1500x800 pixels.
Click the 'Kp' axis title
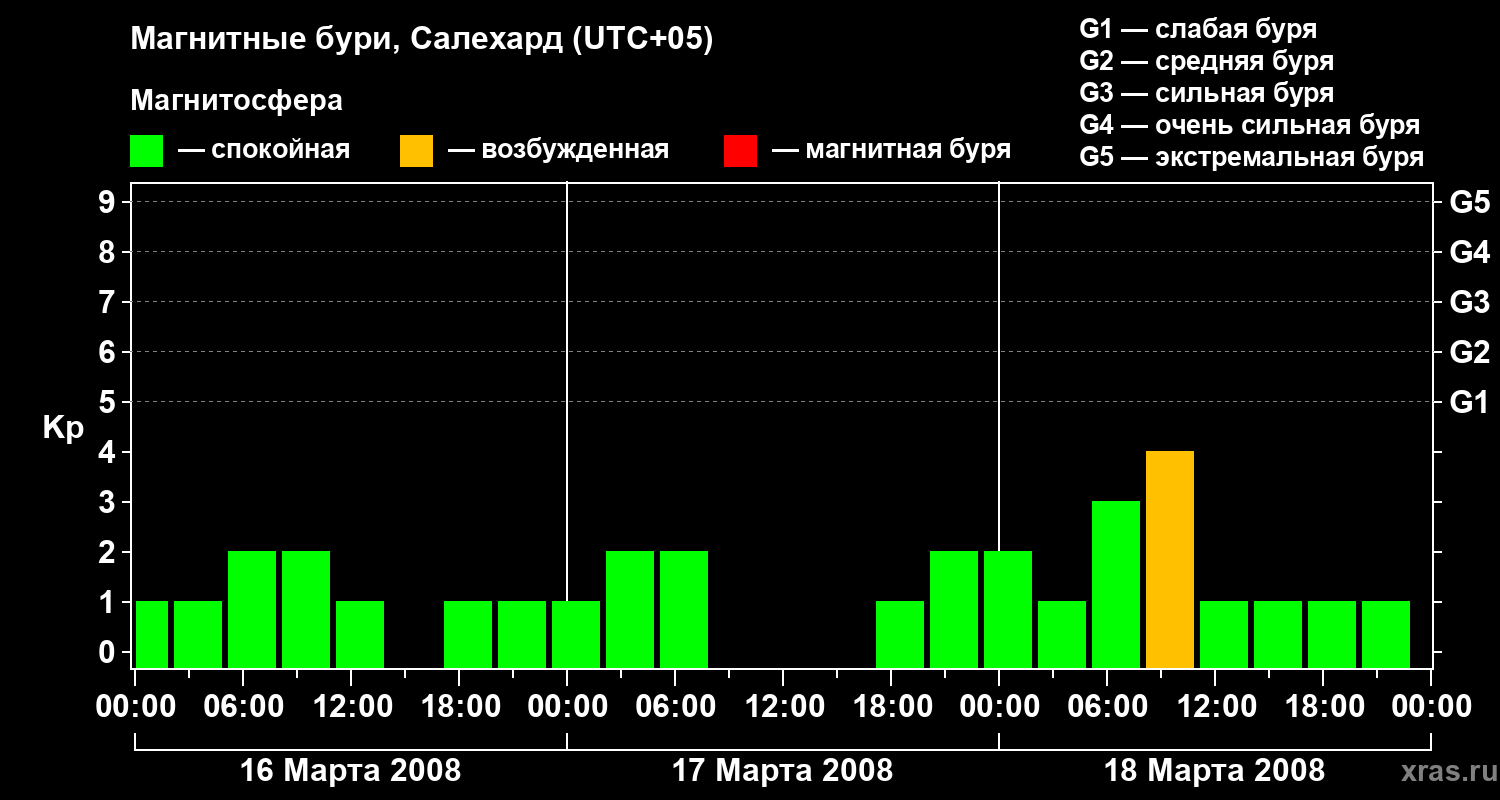[63, 428]
